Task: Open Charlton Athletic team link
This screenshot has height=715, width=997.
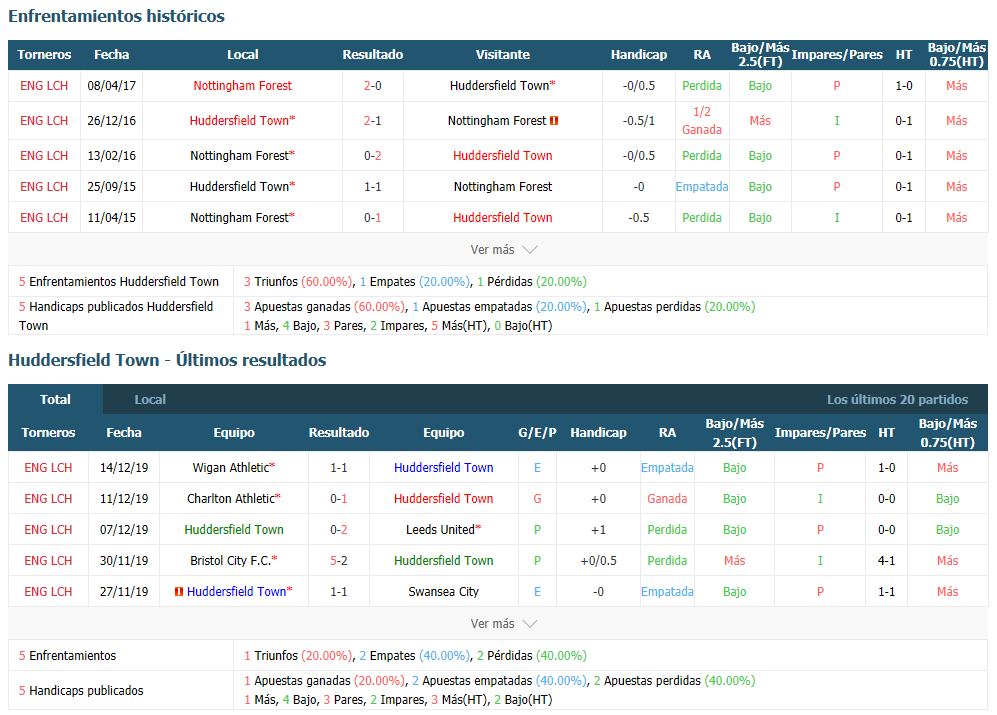Action: point(231,499)
